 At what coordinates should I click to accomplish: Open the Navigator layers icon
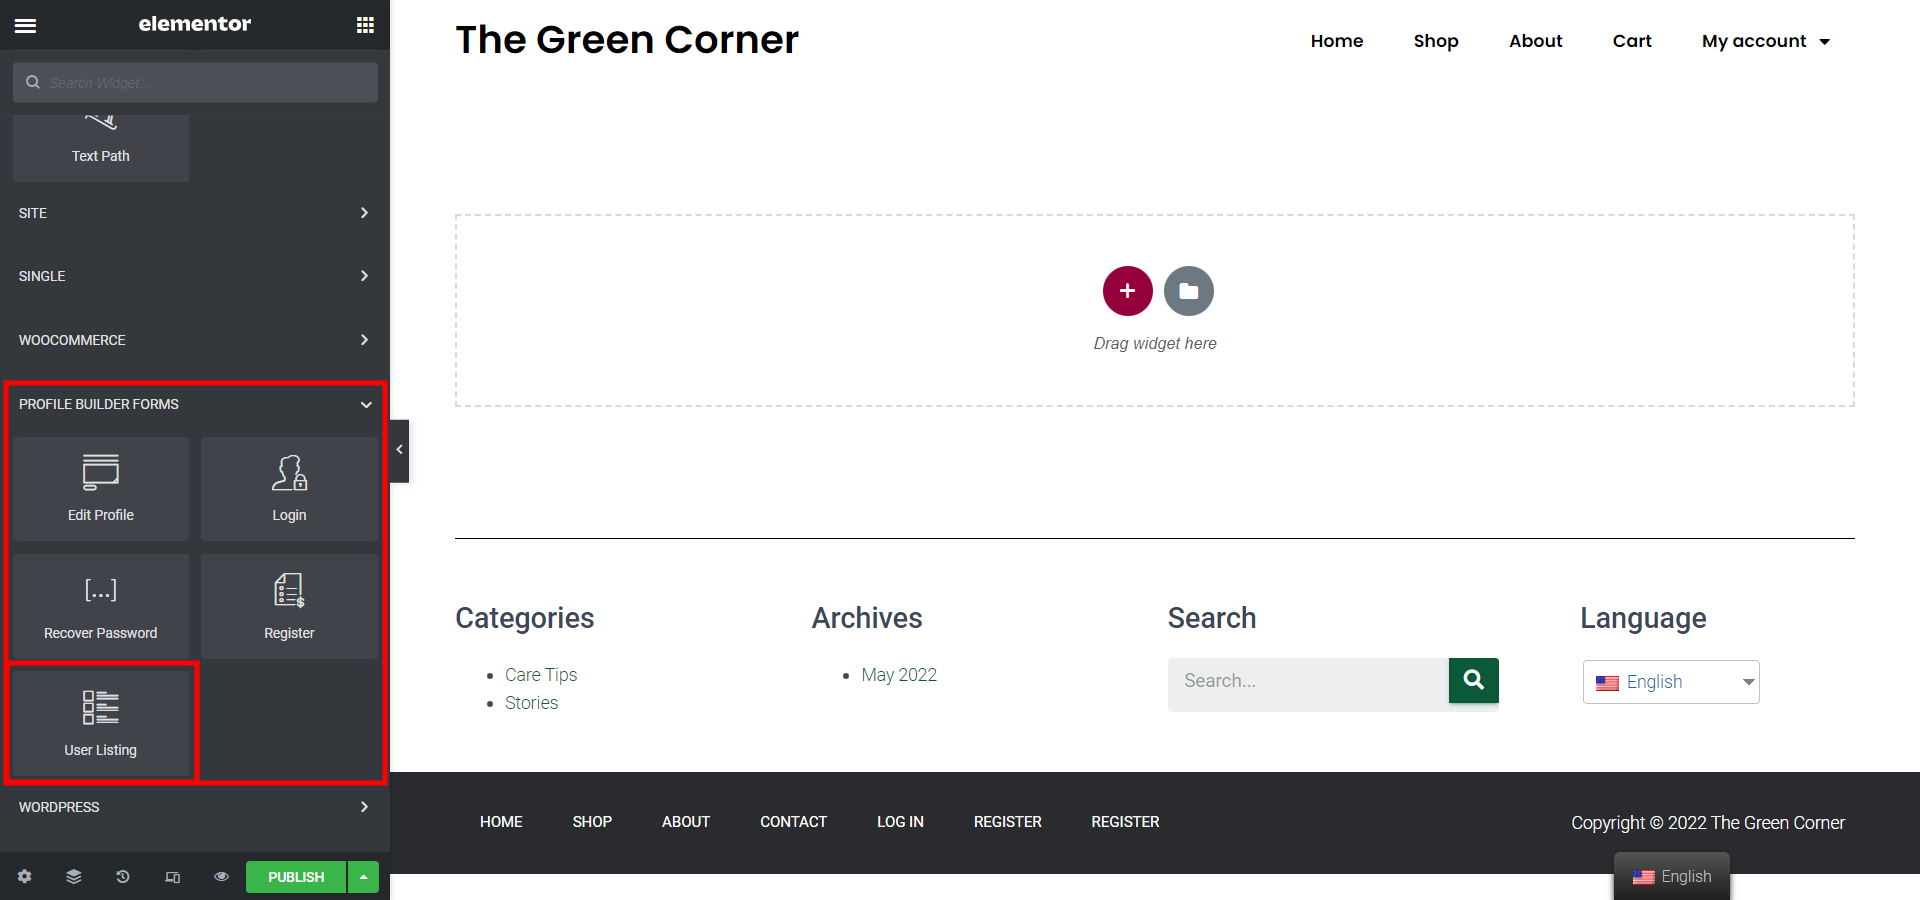pyautogui.click(x=74, y=876)
